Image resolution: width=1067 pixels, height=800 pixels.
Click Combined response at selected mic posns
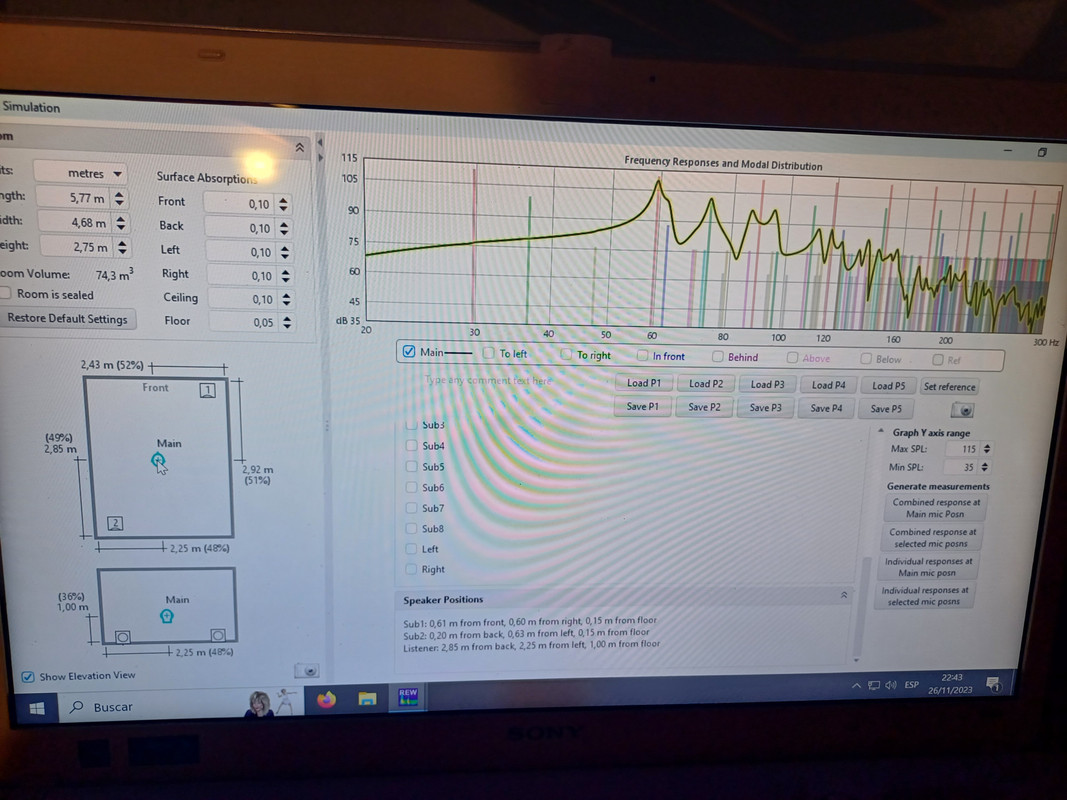[932, 537]
